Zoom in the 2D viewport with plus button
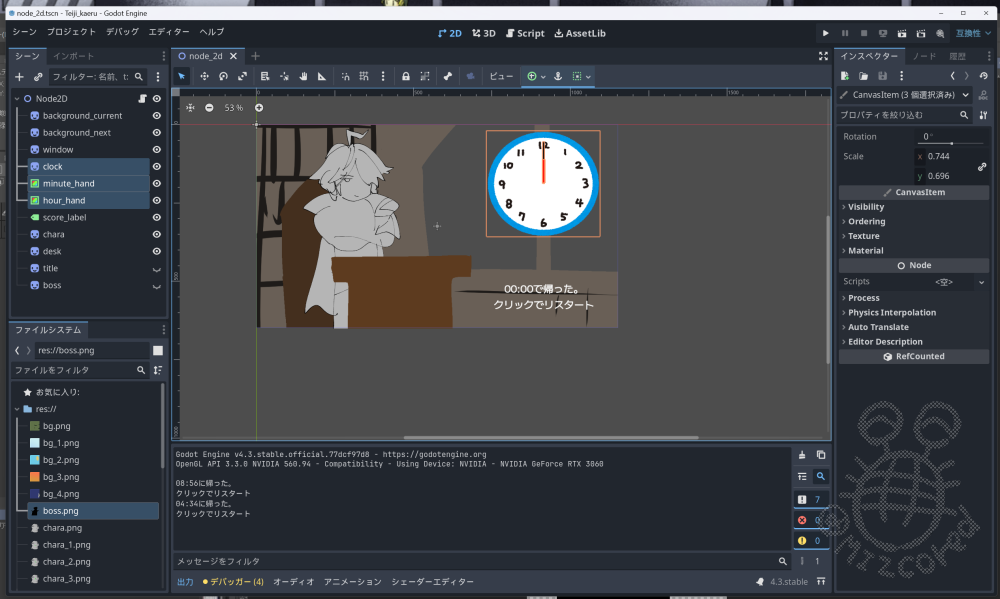The height and width of the screenshot is (599, 1000). click(259, 107)
